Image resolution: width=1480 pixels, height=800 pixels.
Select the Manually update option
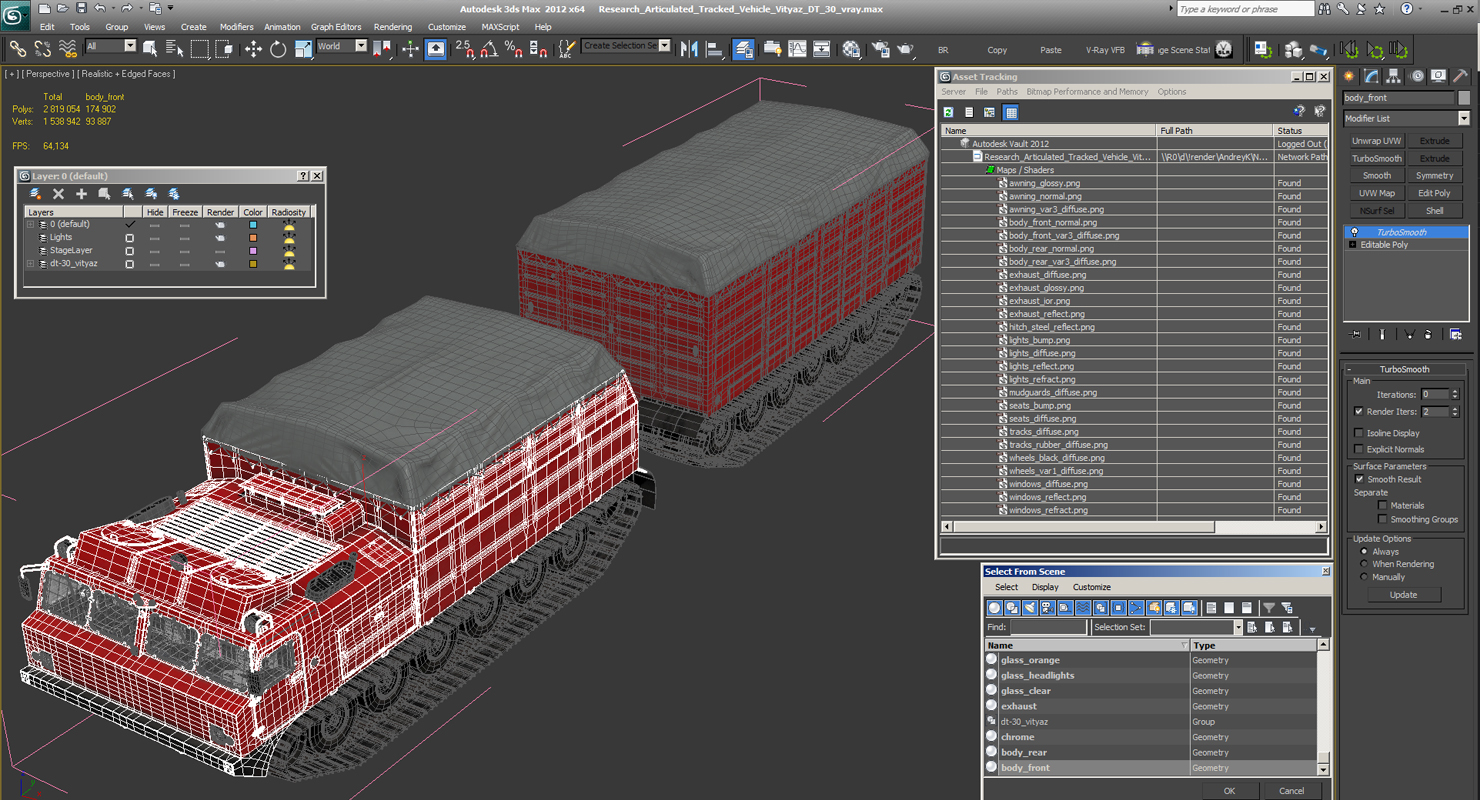[x=1364, y=577]
